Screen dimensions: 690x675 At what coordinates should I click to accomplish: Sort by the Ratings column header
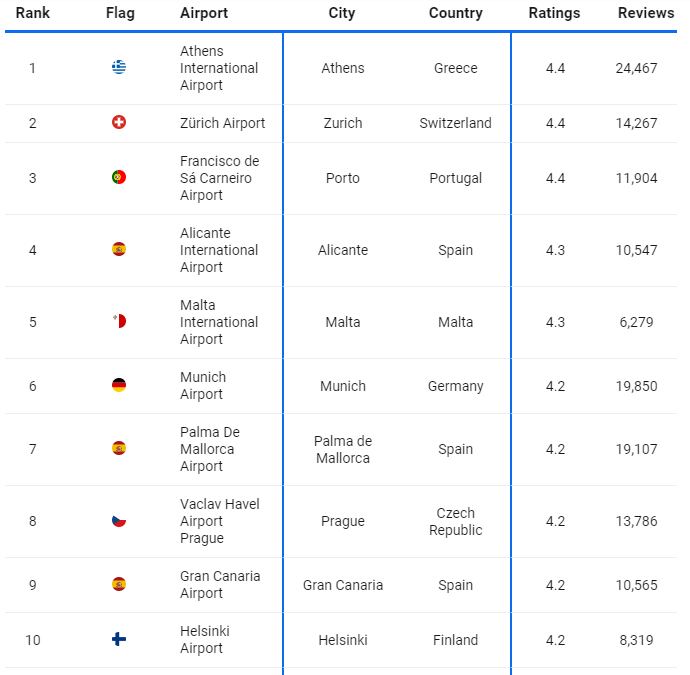(x=554, y=13)
